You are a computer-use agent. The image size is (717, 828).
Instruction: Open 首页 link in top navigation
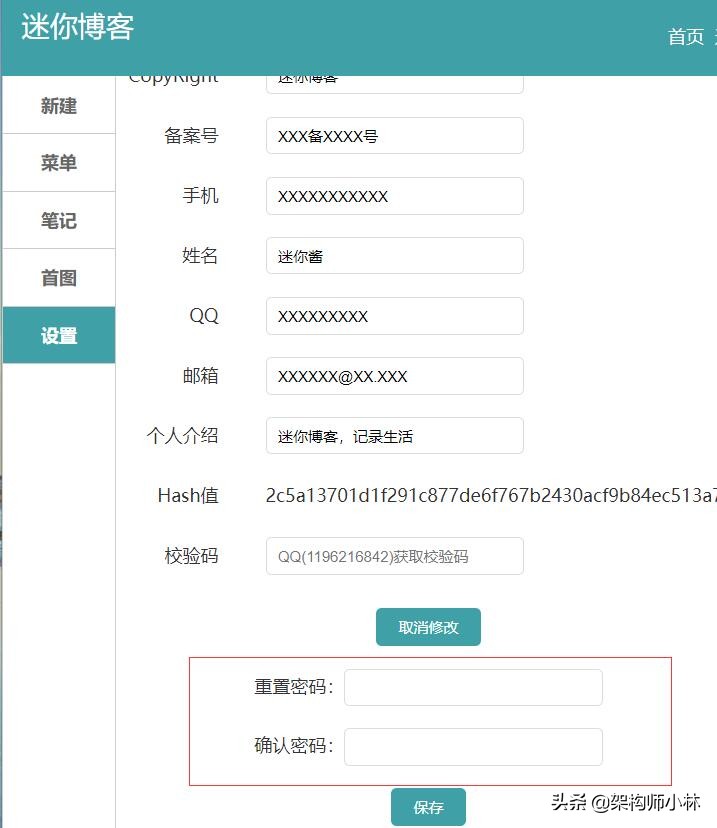tap(686, 37)
